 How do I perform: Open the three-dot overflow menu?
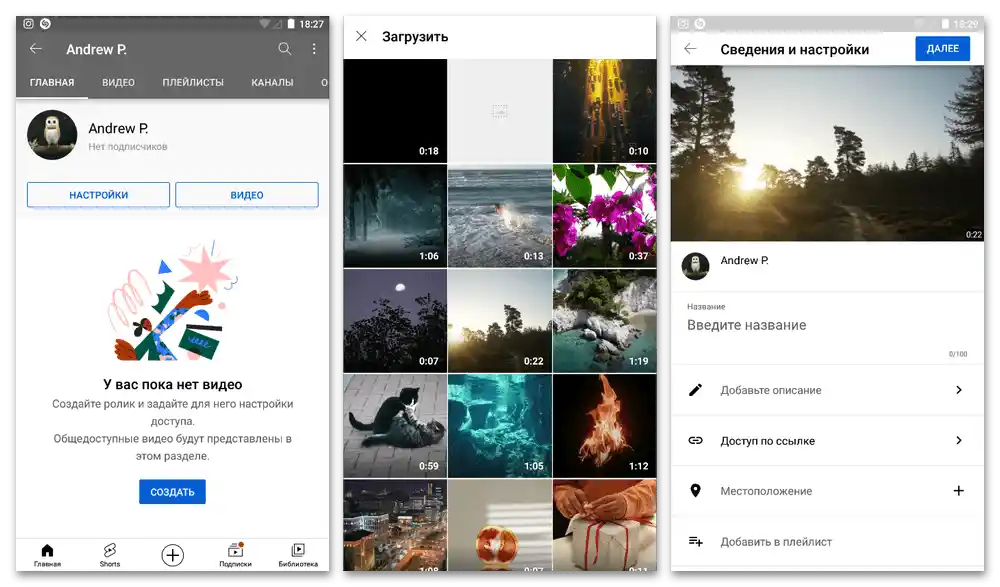tap(314, 48)
